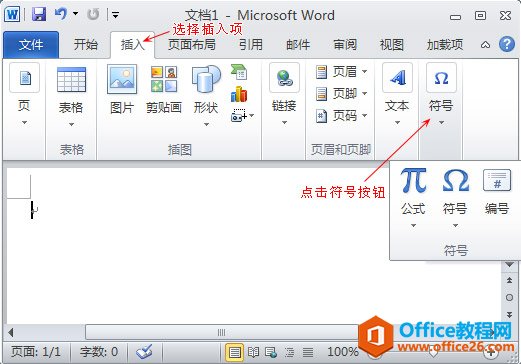Expand the 形状 shapes dropdown arrow
This screenshot has height=364, width=521.
coord(206,125)
